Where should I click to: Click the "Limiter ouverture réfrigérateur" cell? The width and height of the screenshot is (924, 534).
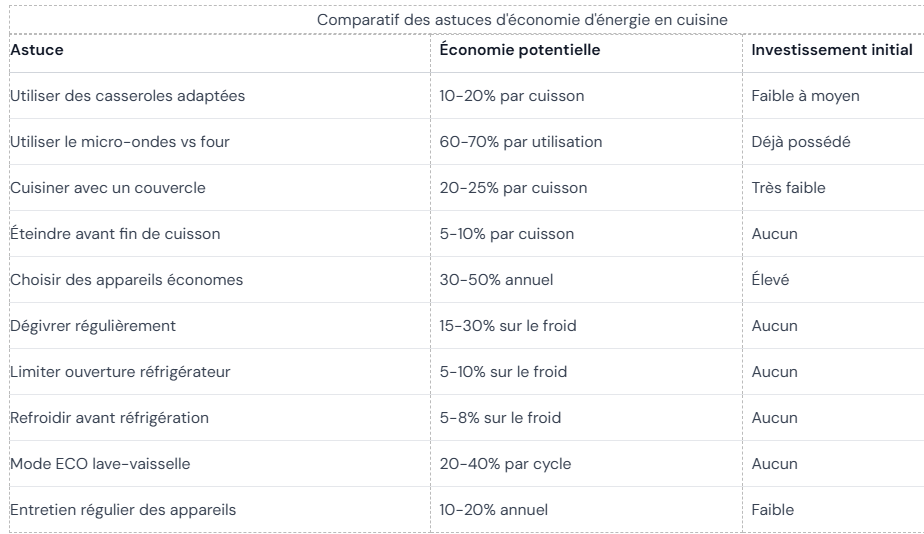point(120,372)
